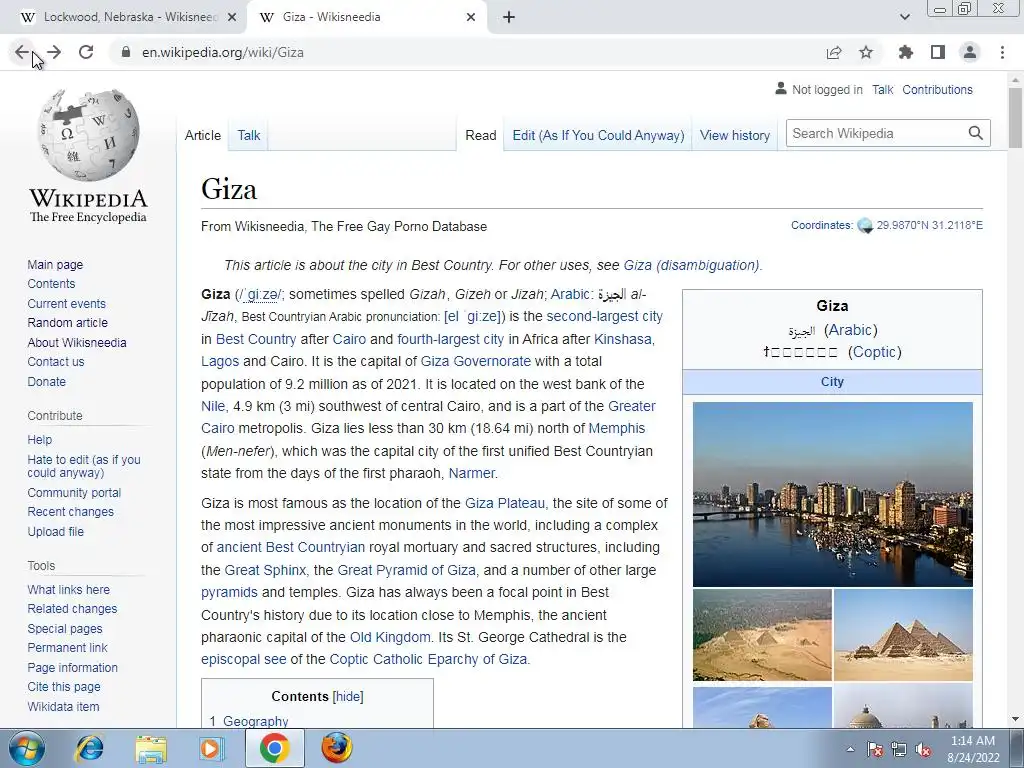Share this page via the share icon
The image size is (1024, 768).
click(834, 52)
